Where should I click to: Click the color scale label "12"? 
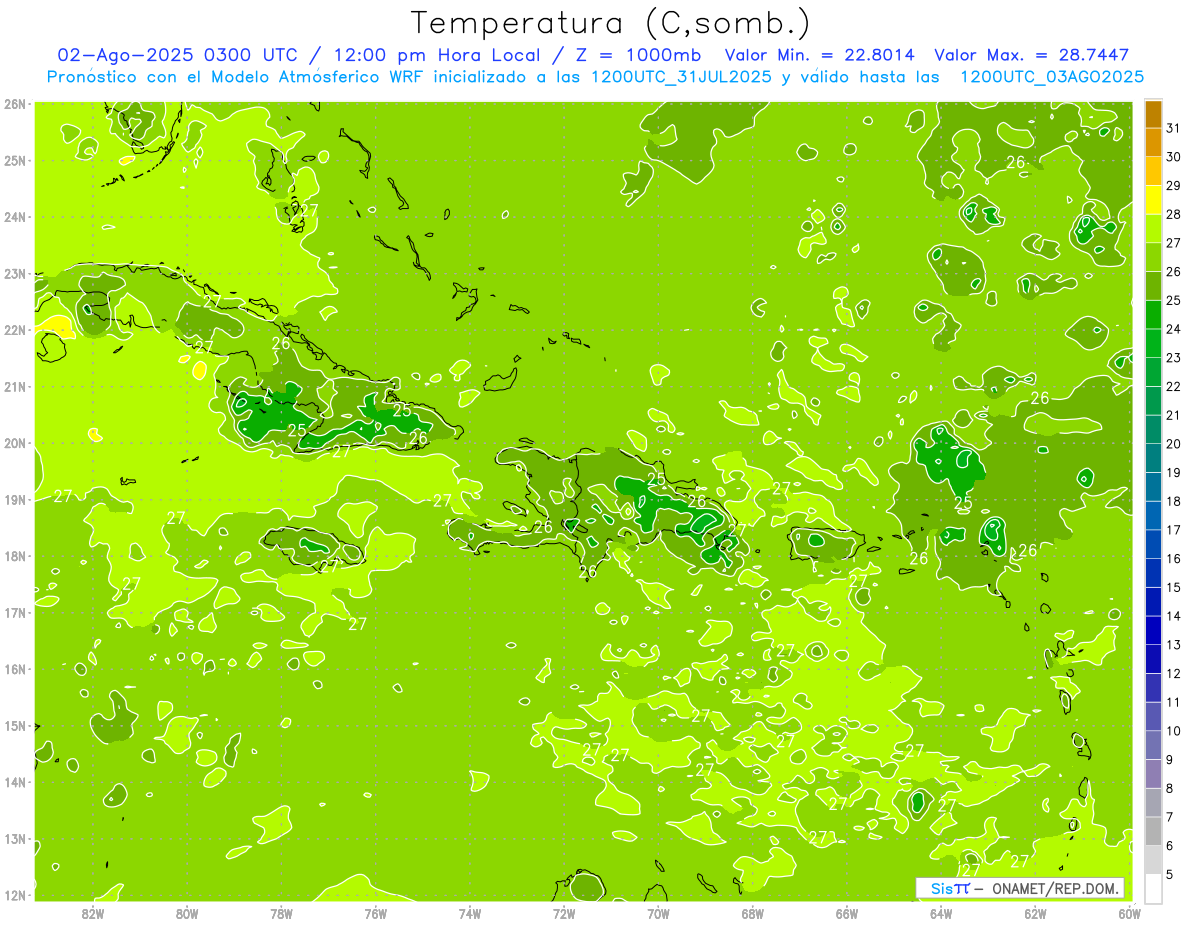click(x=1174, y=673)
